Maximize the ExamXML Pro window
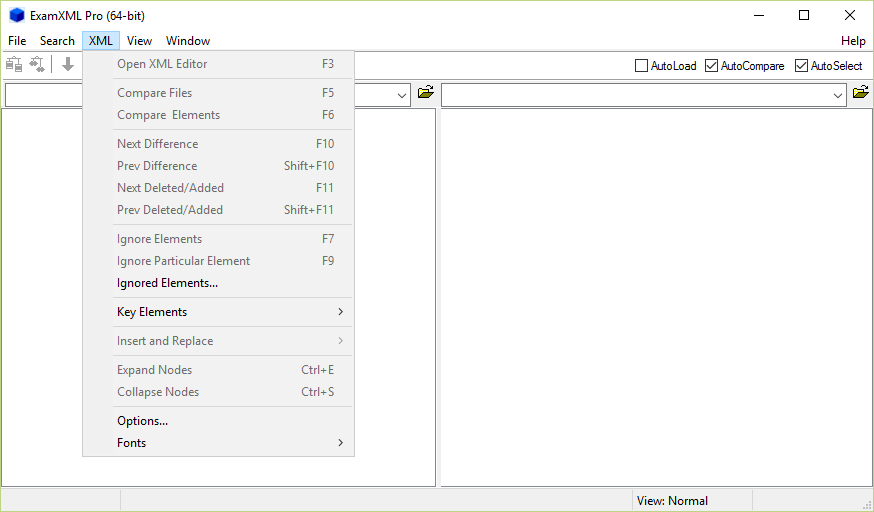This screenshot has width=874, height=512. coord(804,16)
